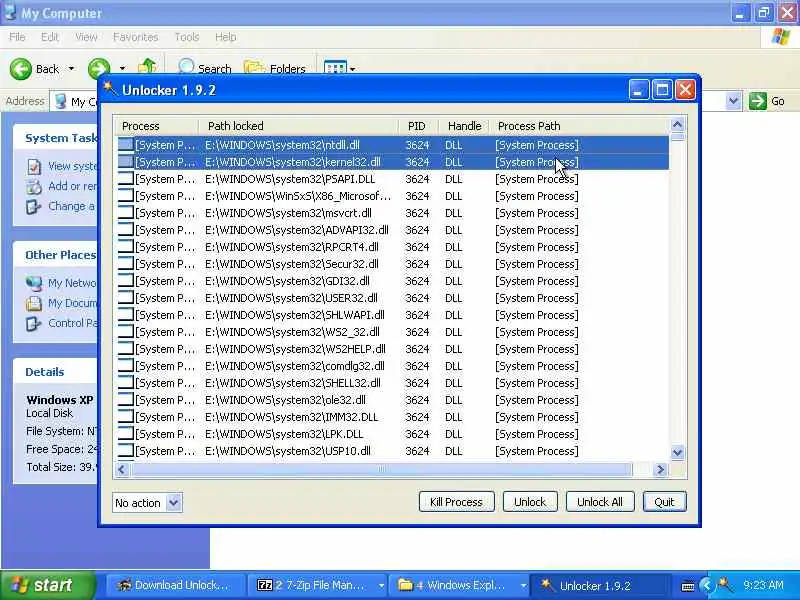This screenshot has width=800, height=600.
Task: Open Control Panel link
Action: tap(72, 323)
